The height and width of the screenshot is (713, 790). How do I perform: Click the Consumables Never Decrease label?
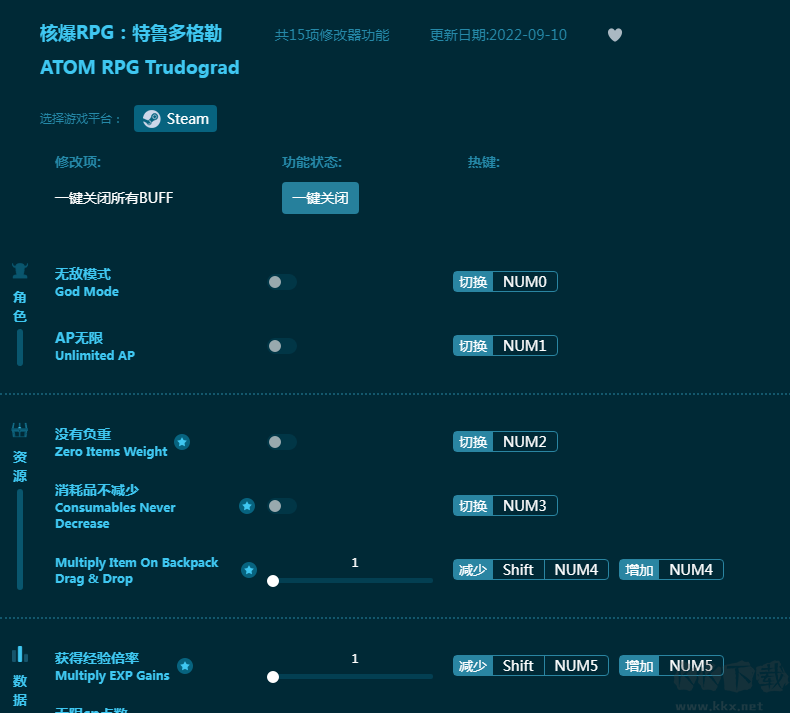pos(115,515)
